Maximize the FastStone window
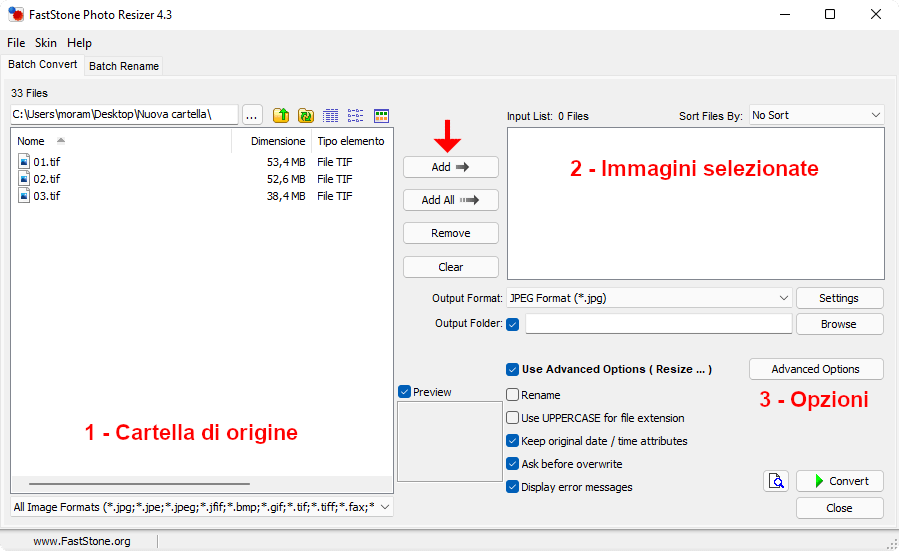The image size is (899, 551). pyautogui.click(x=830, y=14)
